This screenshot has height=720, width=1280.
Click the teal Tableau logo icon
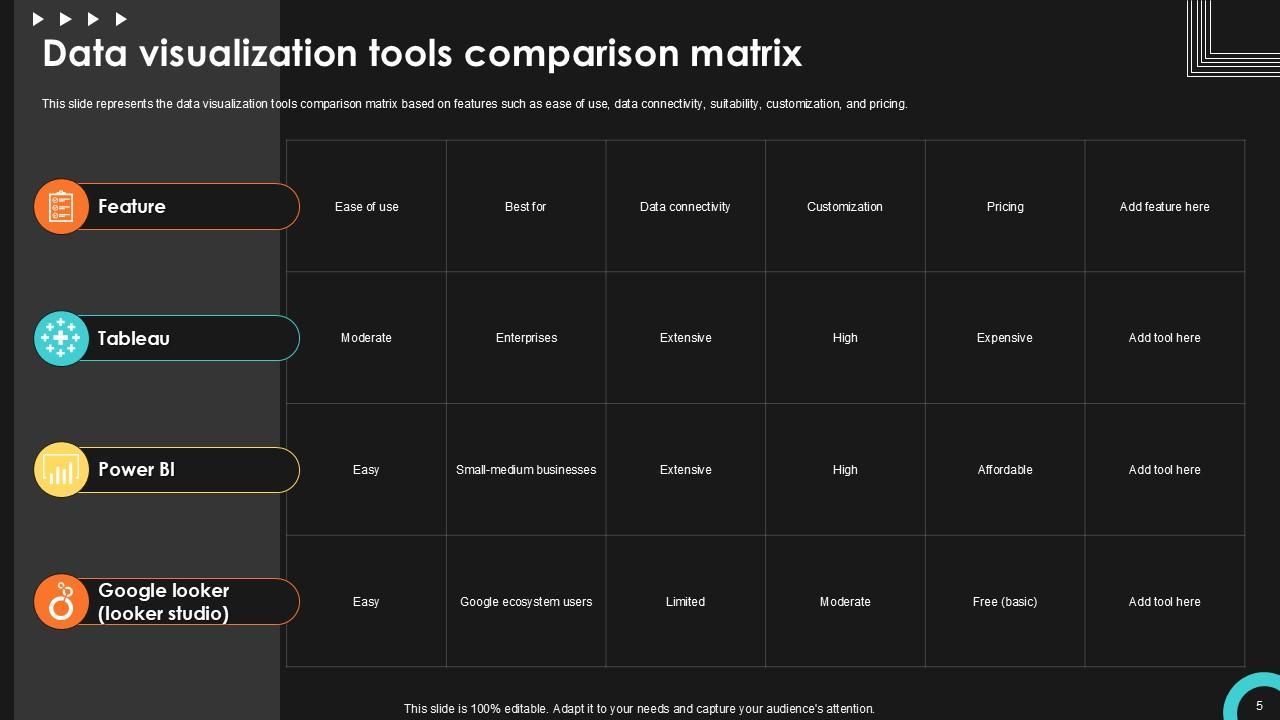tap(61, 339)
